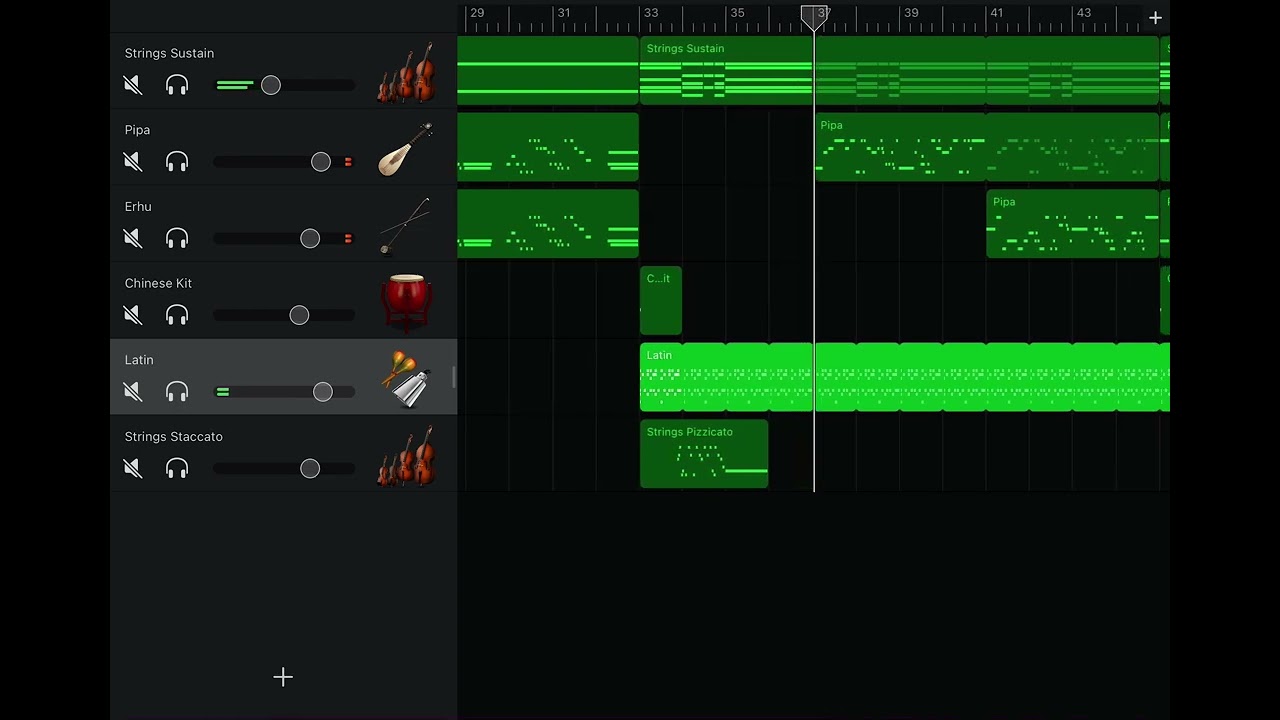
Task: Select the unlabeled Pipa region before bar 33
Action: click(548, 147)
